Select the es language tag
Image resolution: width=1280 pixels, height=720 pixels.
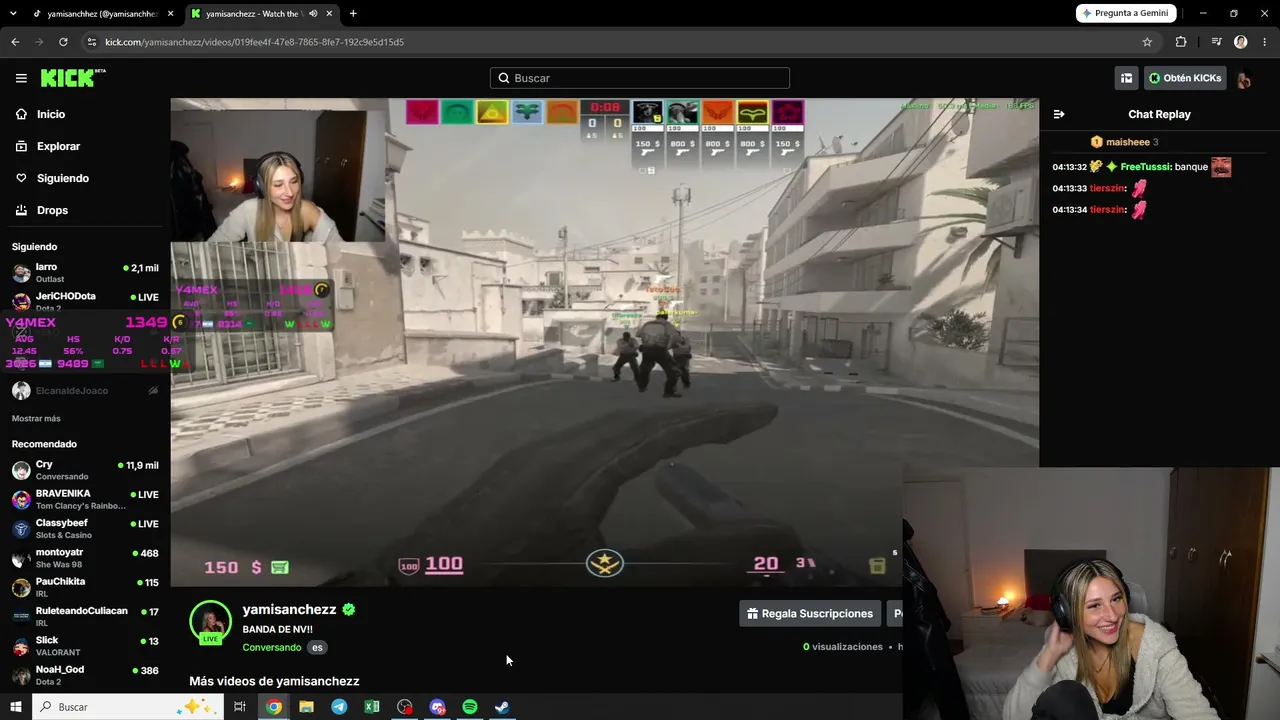tap(317, 647)
